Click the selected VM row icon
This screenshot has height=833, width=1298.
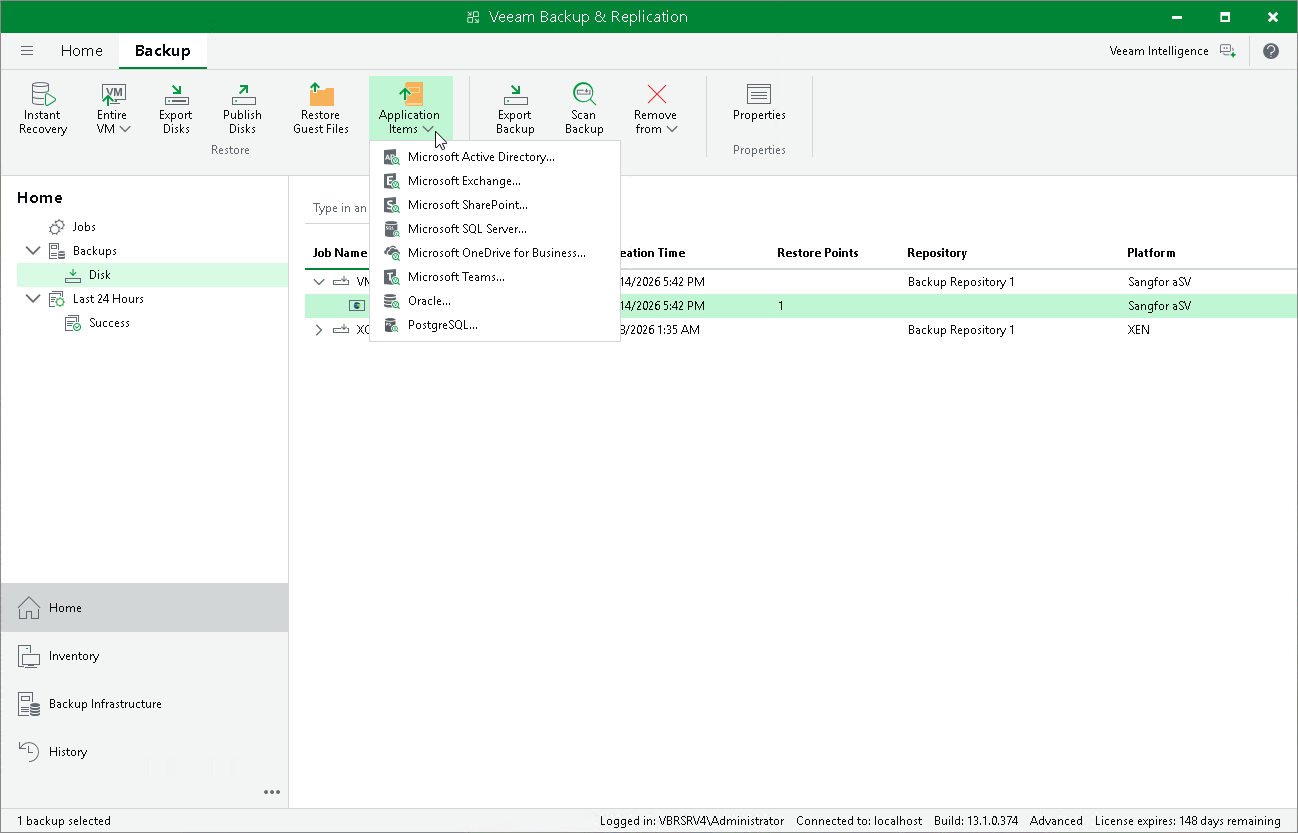point(357,306)
